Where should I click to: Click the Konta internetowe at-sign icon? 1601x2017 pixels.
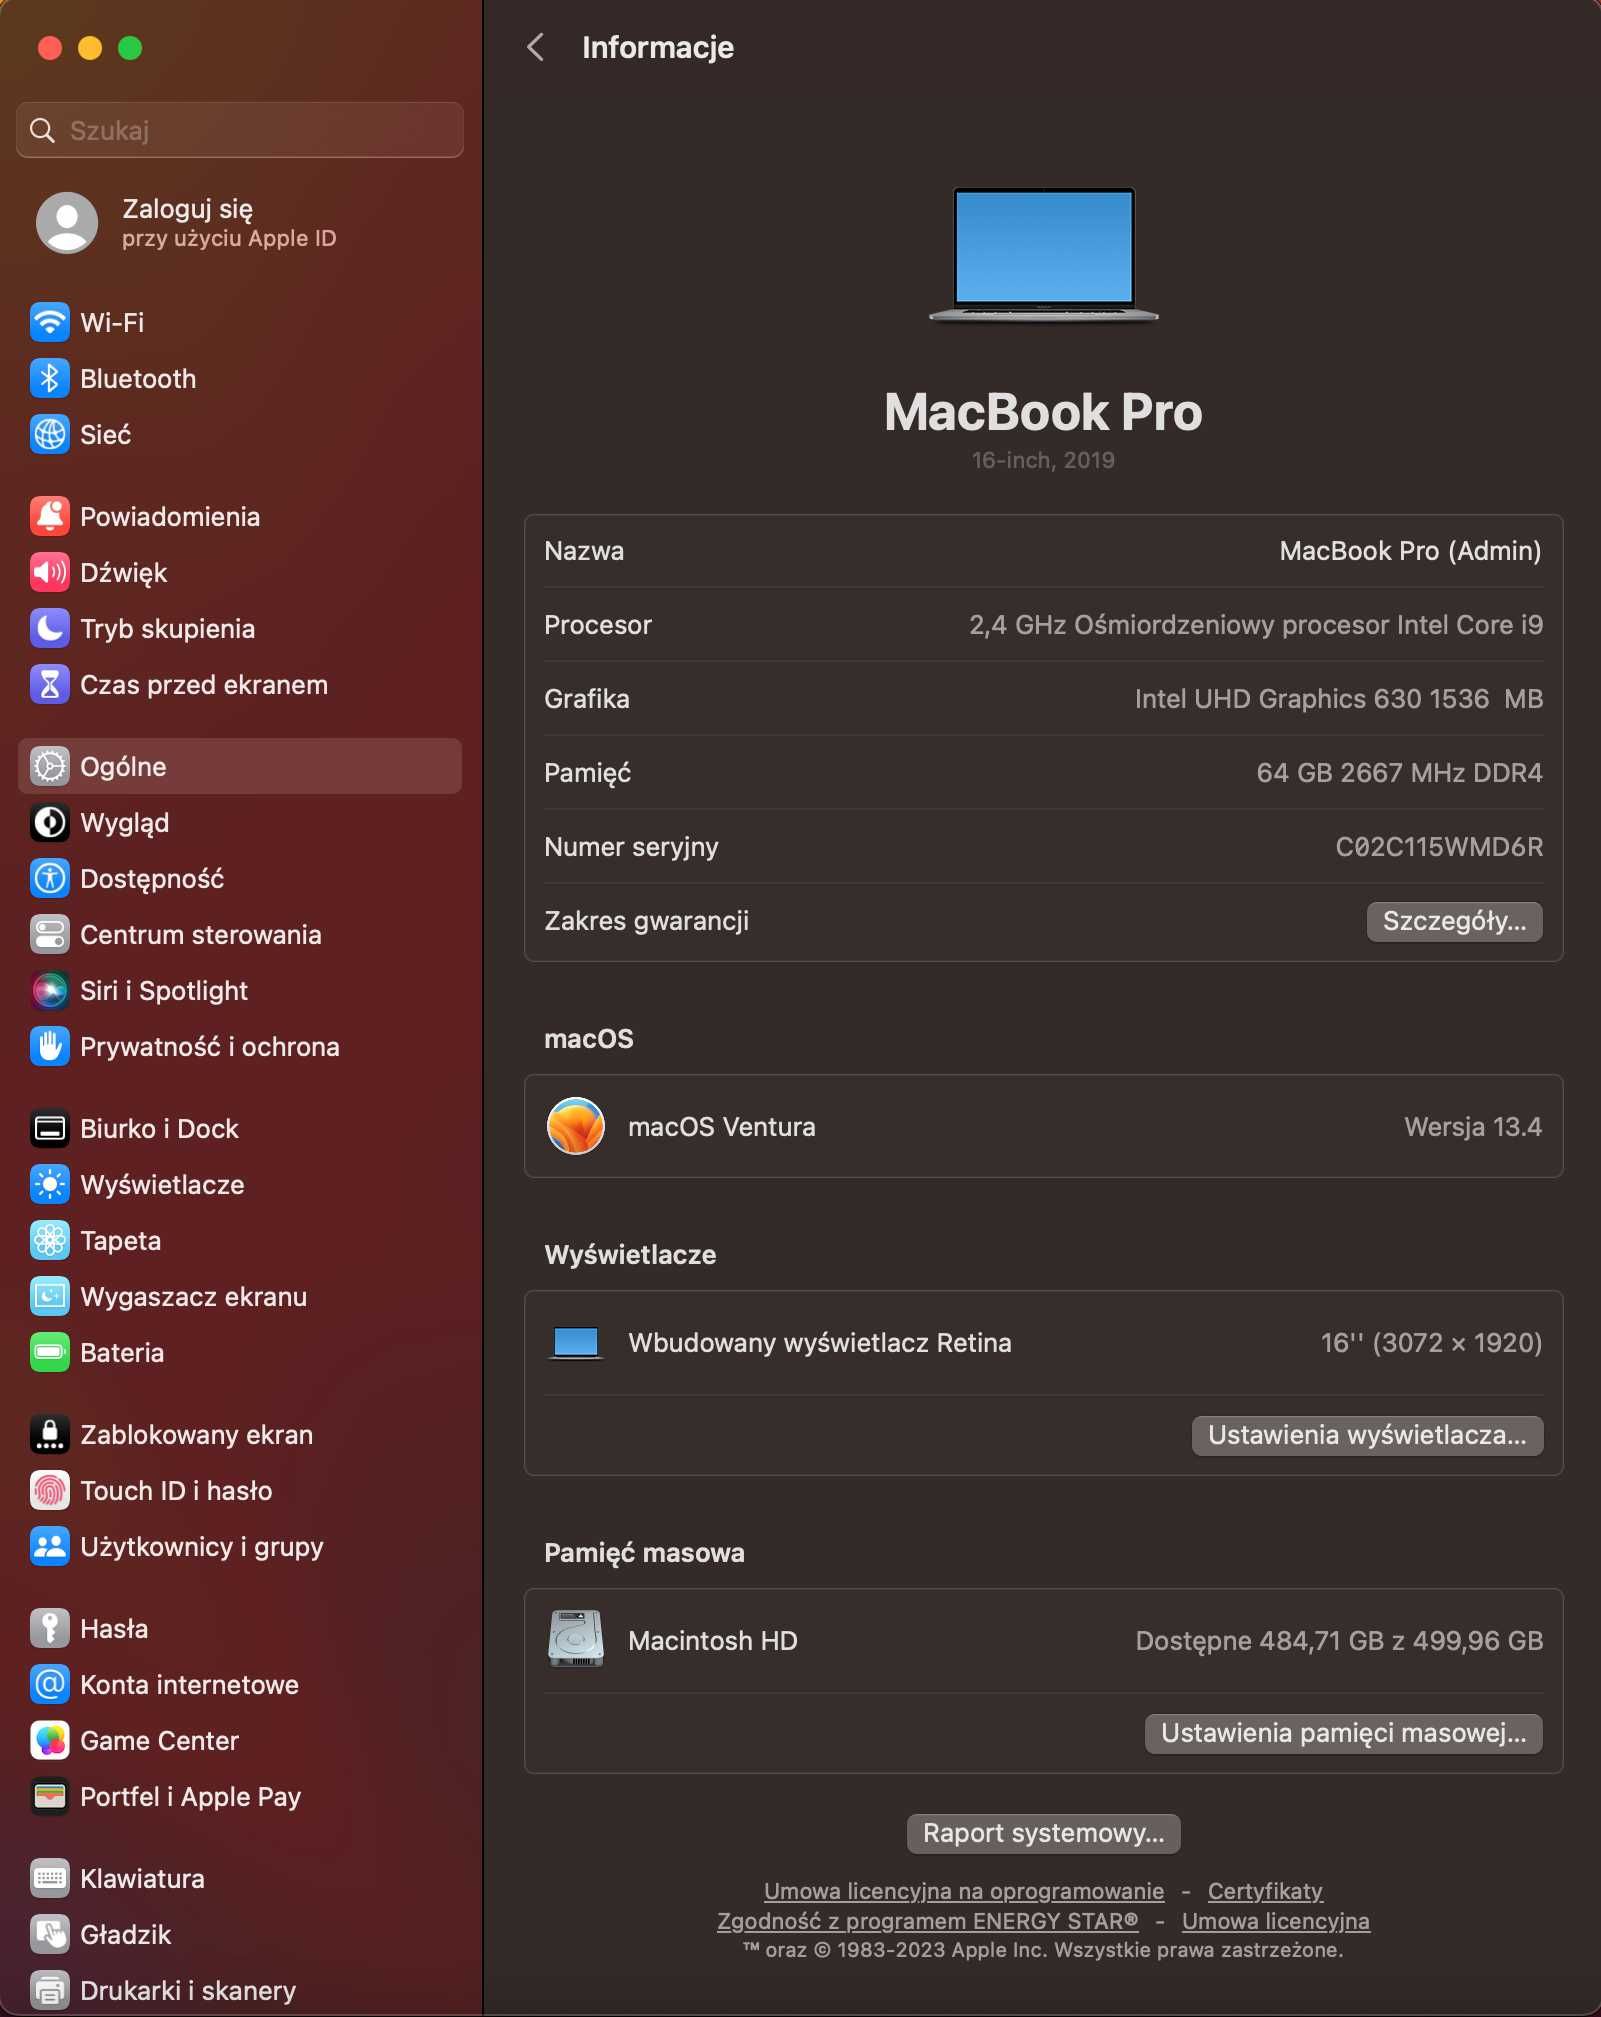coord(50,1684)
